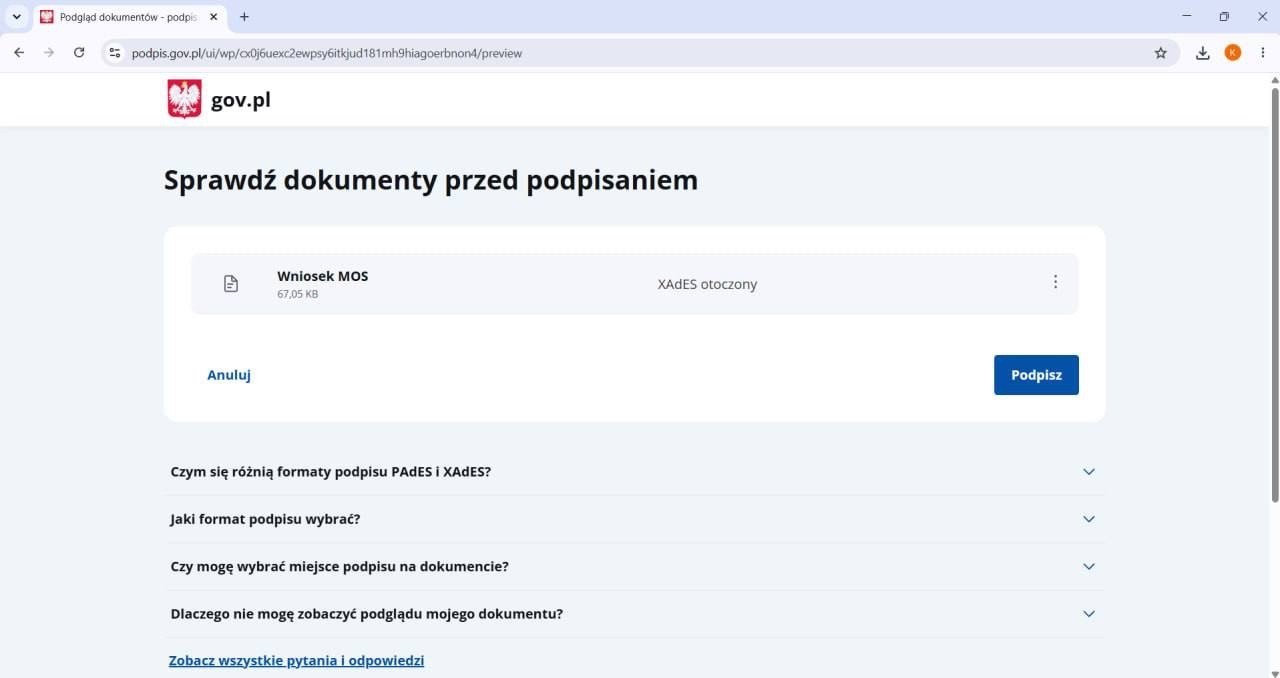Viewport: 1280px width, 678px height.
Task: Open 'Zobacz wszystkie pytania i odpowiedzi' link
Action: click(297, 661)
